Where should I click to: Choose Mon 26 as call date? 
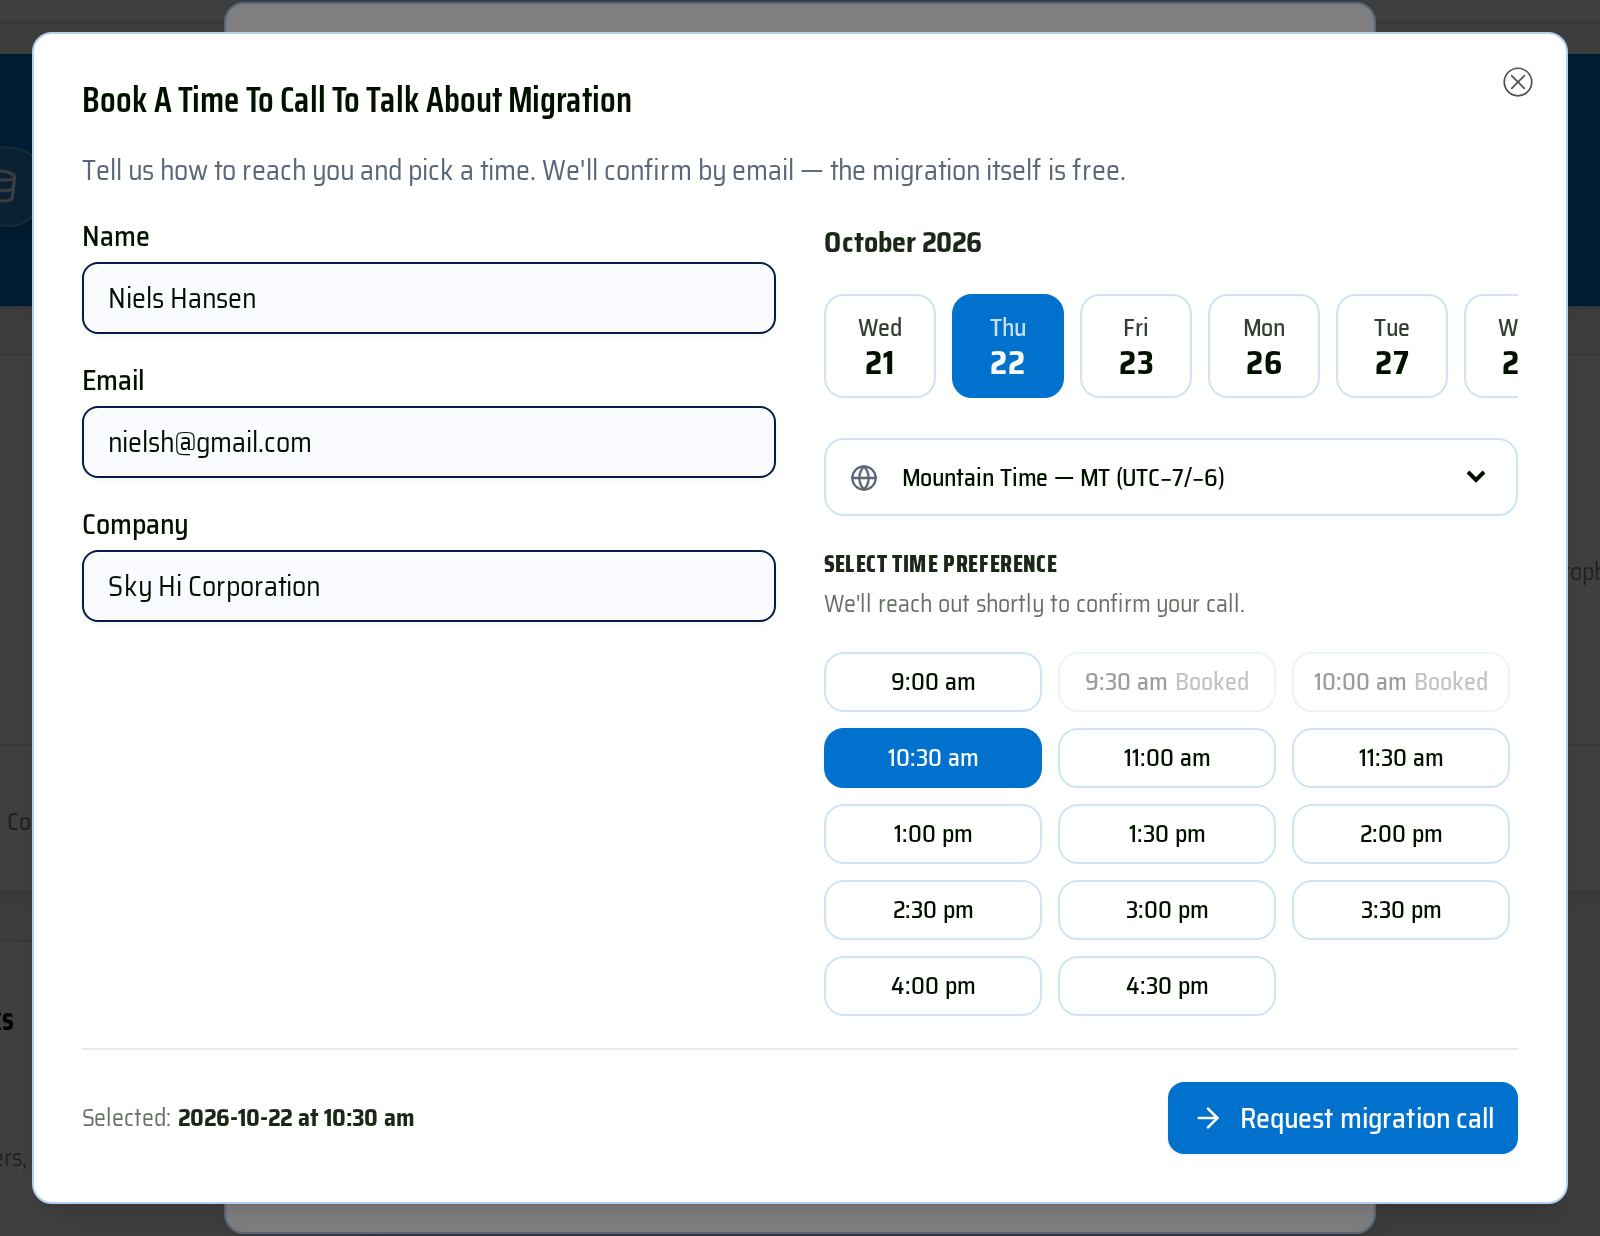(1264, 346)
